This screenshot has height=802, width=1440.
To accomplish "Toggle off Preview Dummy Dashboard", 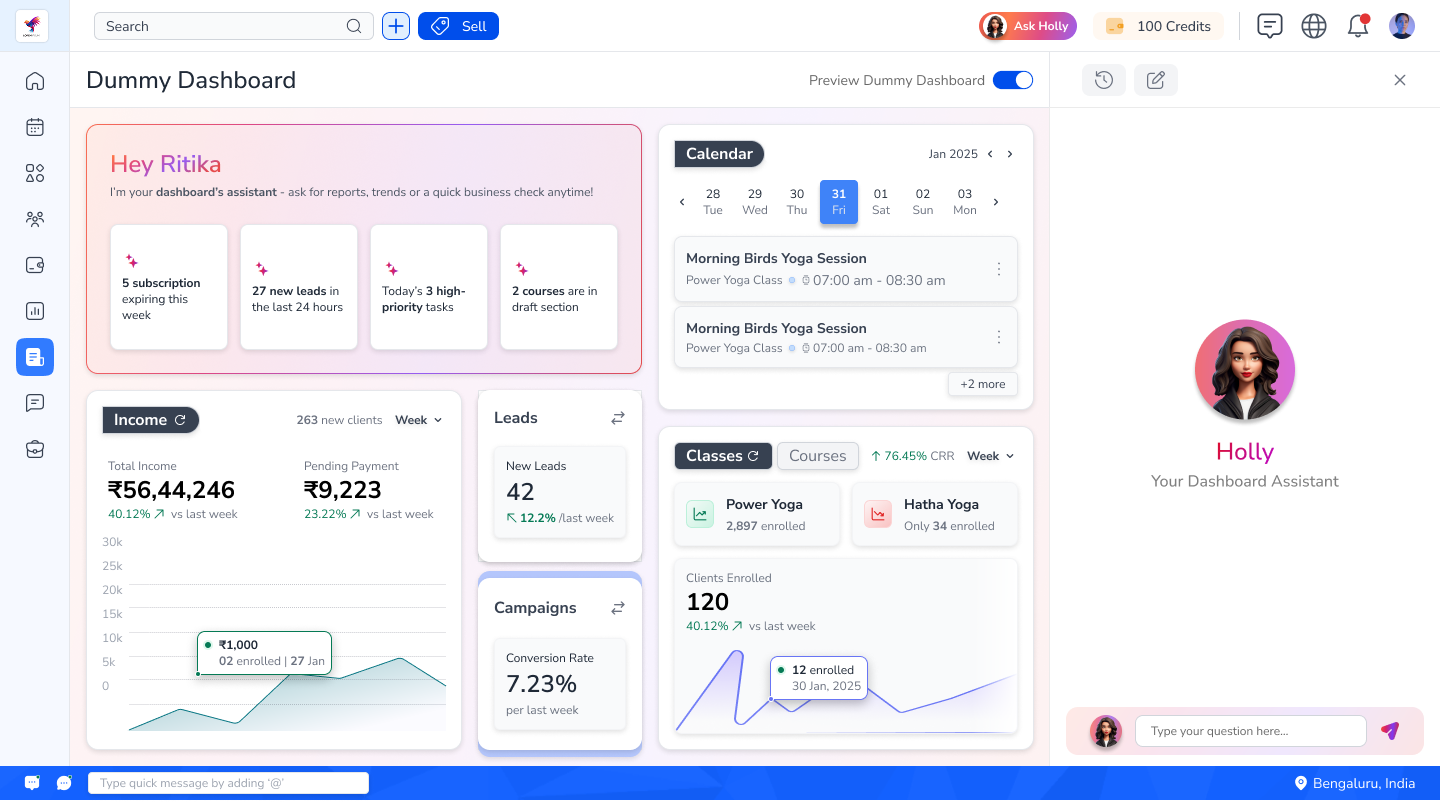I will 1013,79.
